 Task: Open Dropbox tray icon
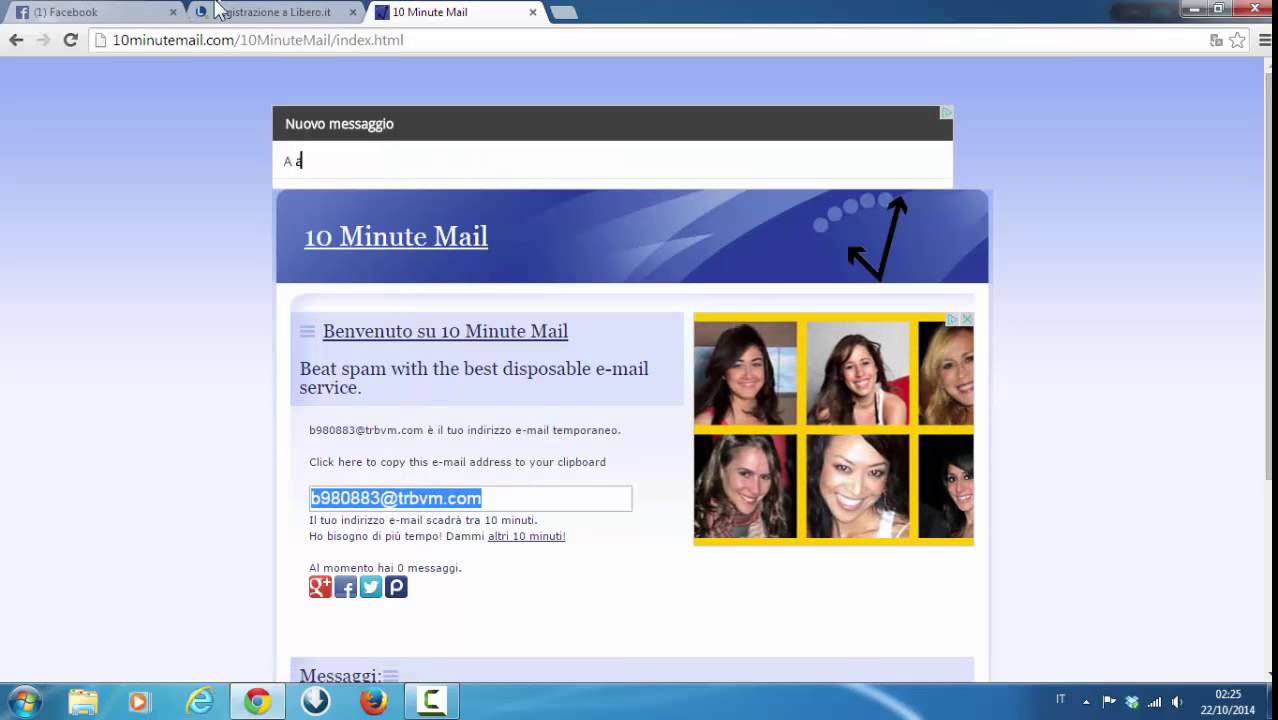click(1132, 702)
